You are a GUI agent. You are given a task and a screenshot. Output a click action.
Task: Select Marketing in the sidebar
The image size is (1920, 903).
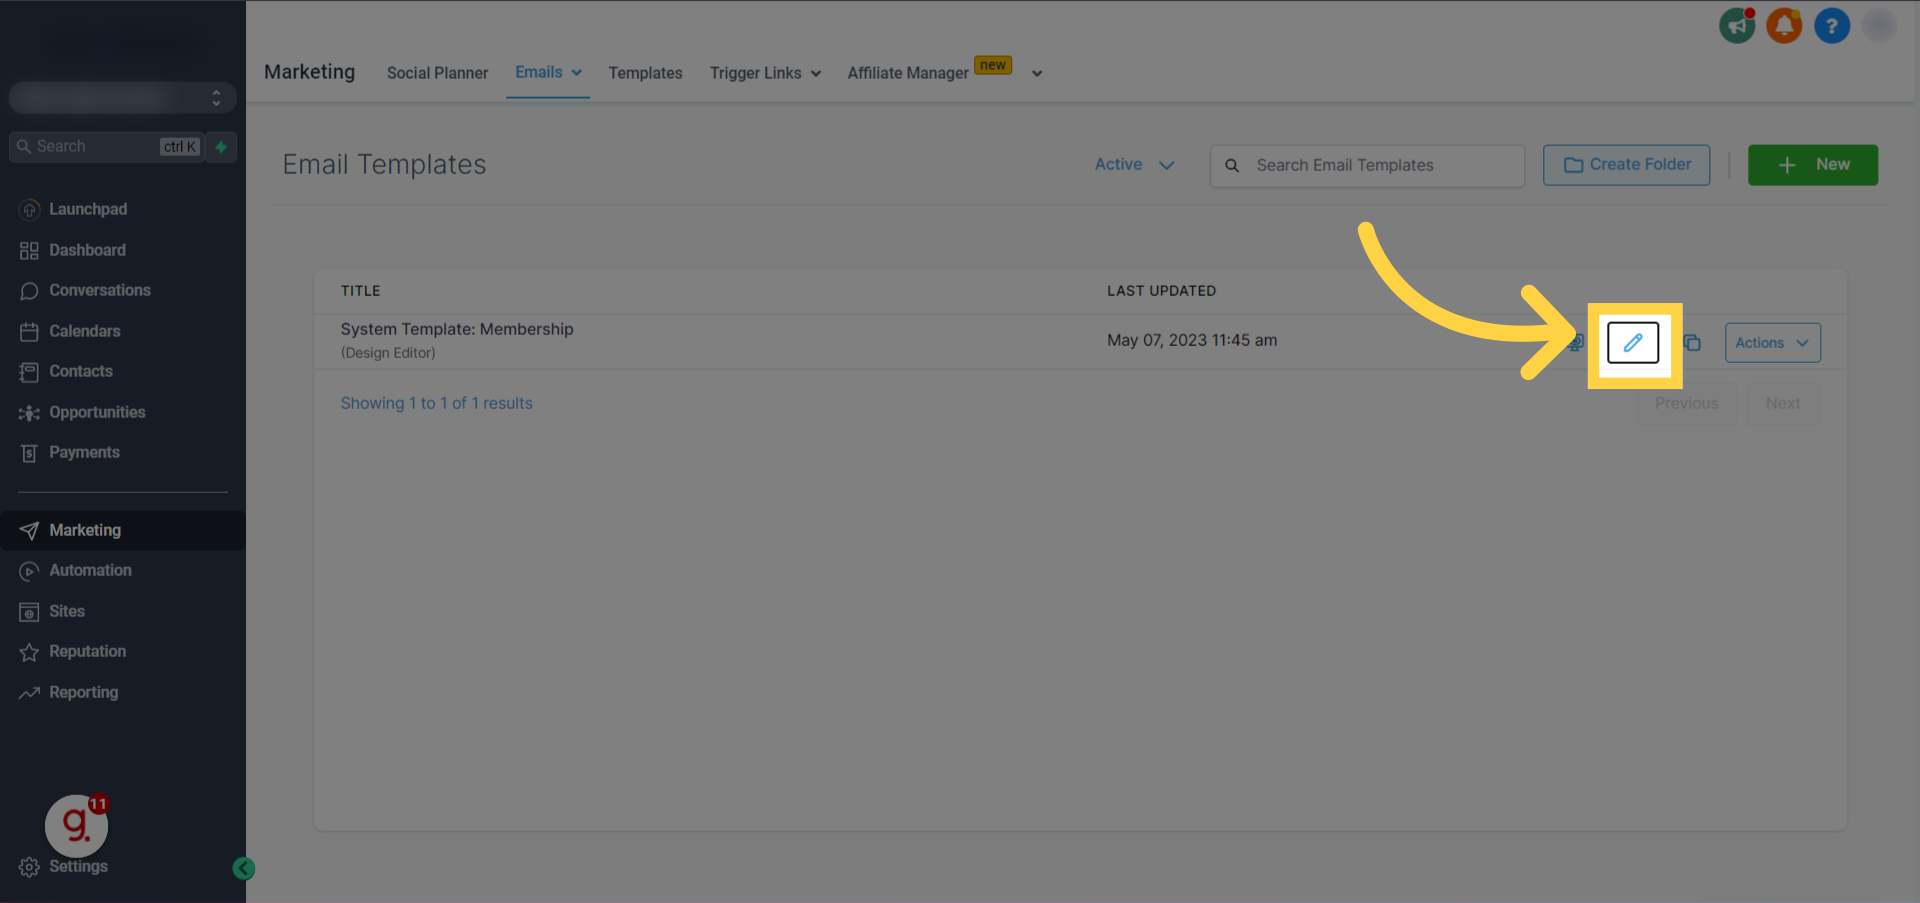123,530
